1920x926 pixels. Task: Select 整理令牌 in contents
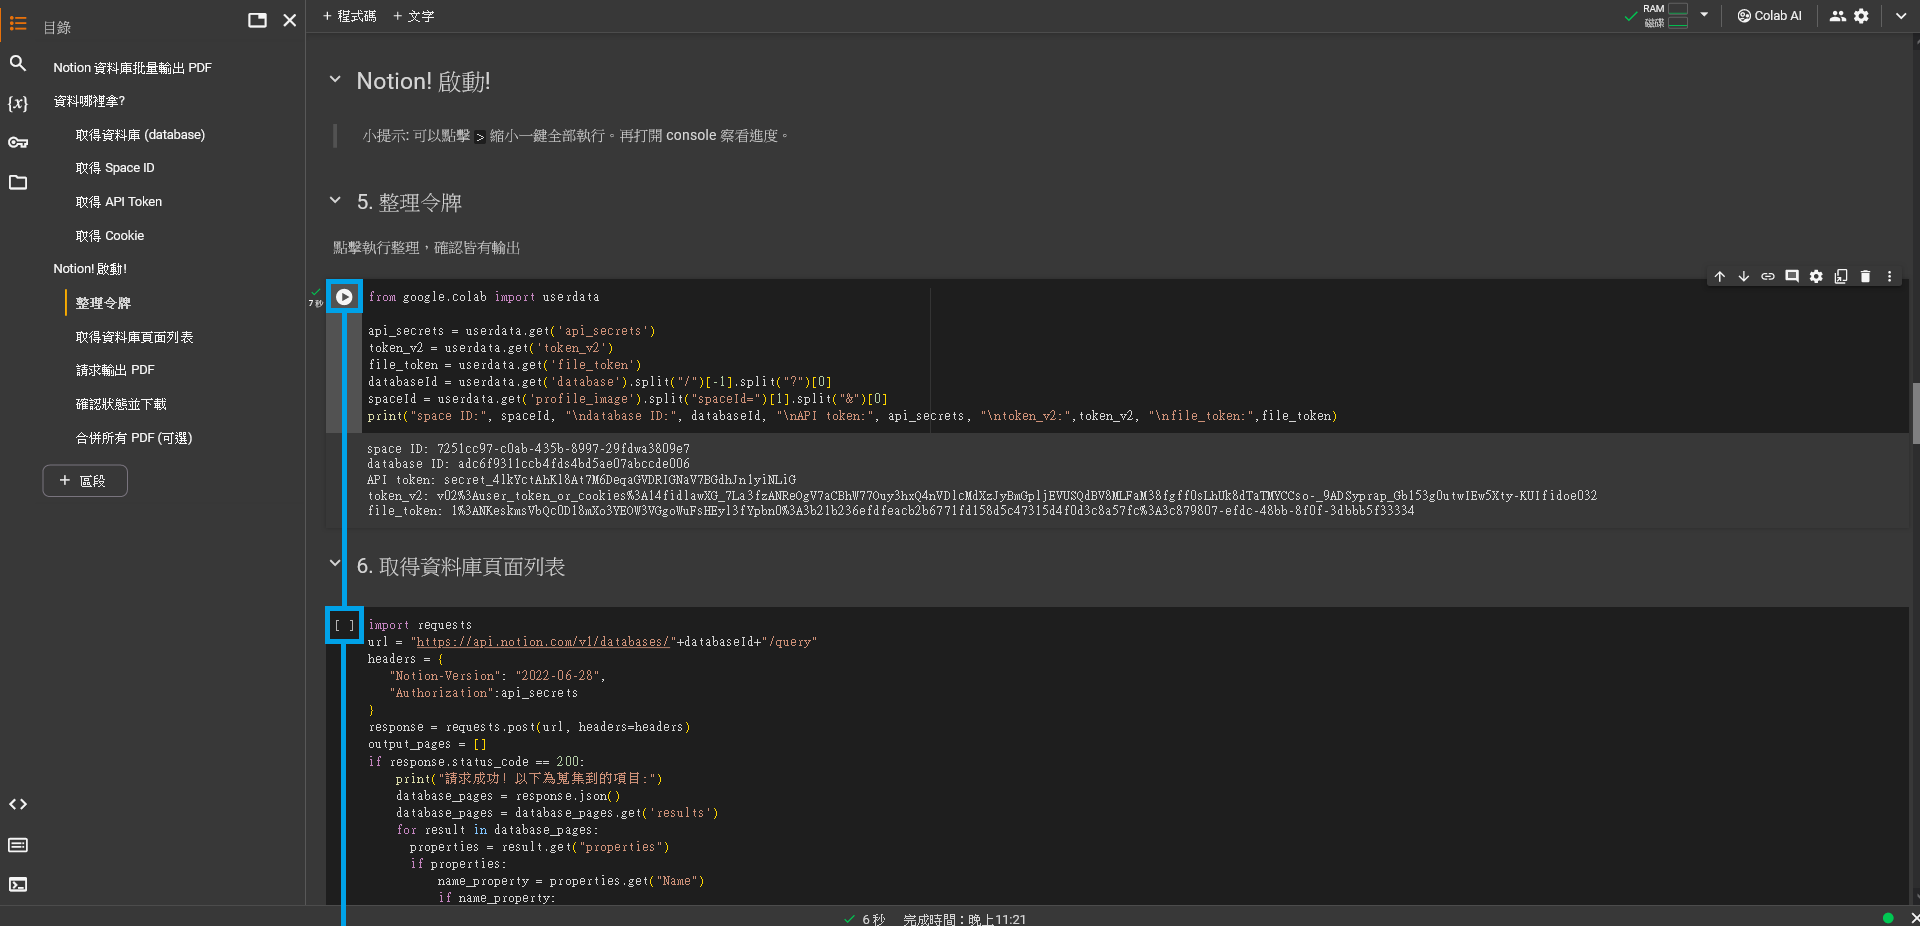coord(103,303)
